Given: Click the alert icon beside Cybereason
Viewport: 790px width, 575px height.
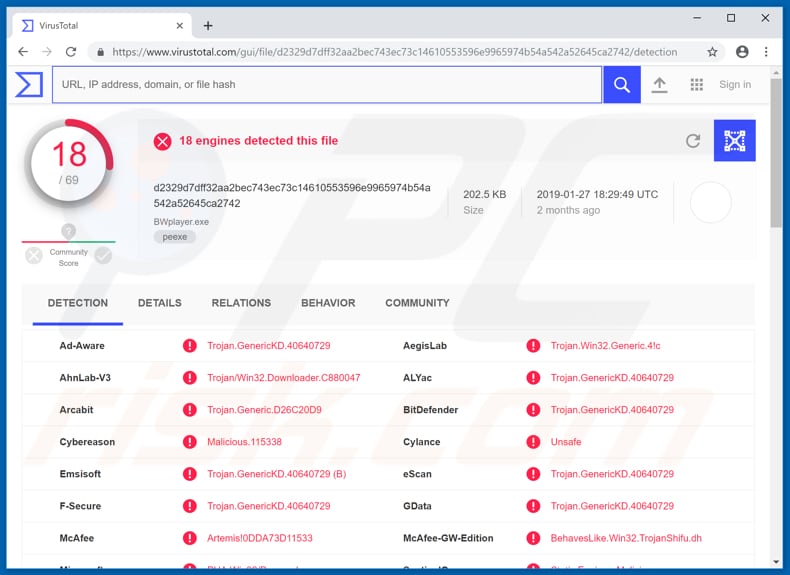Looking at the screenshot, I should (189, 442).
